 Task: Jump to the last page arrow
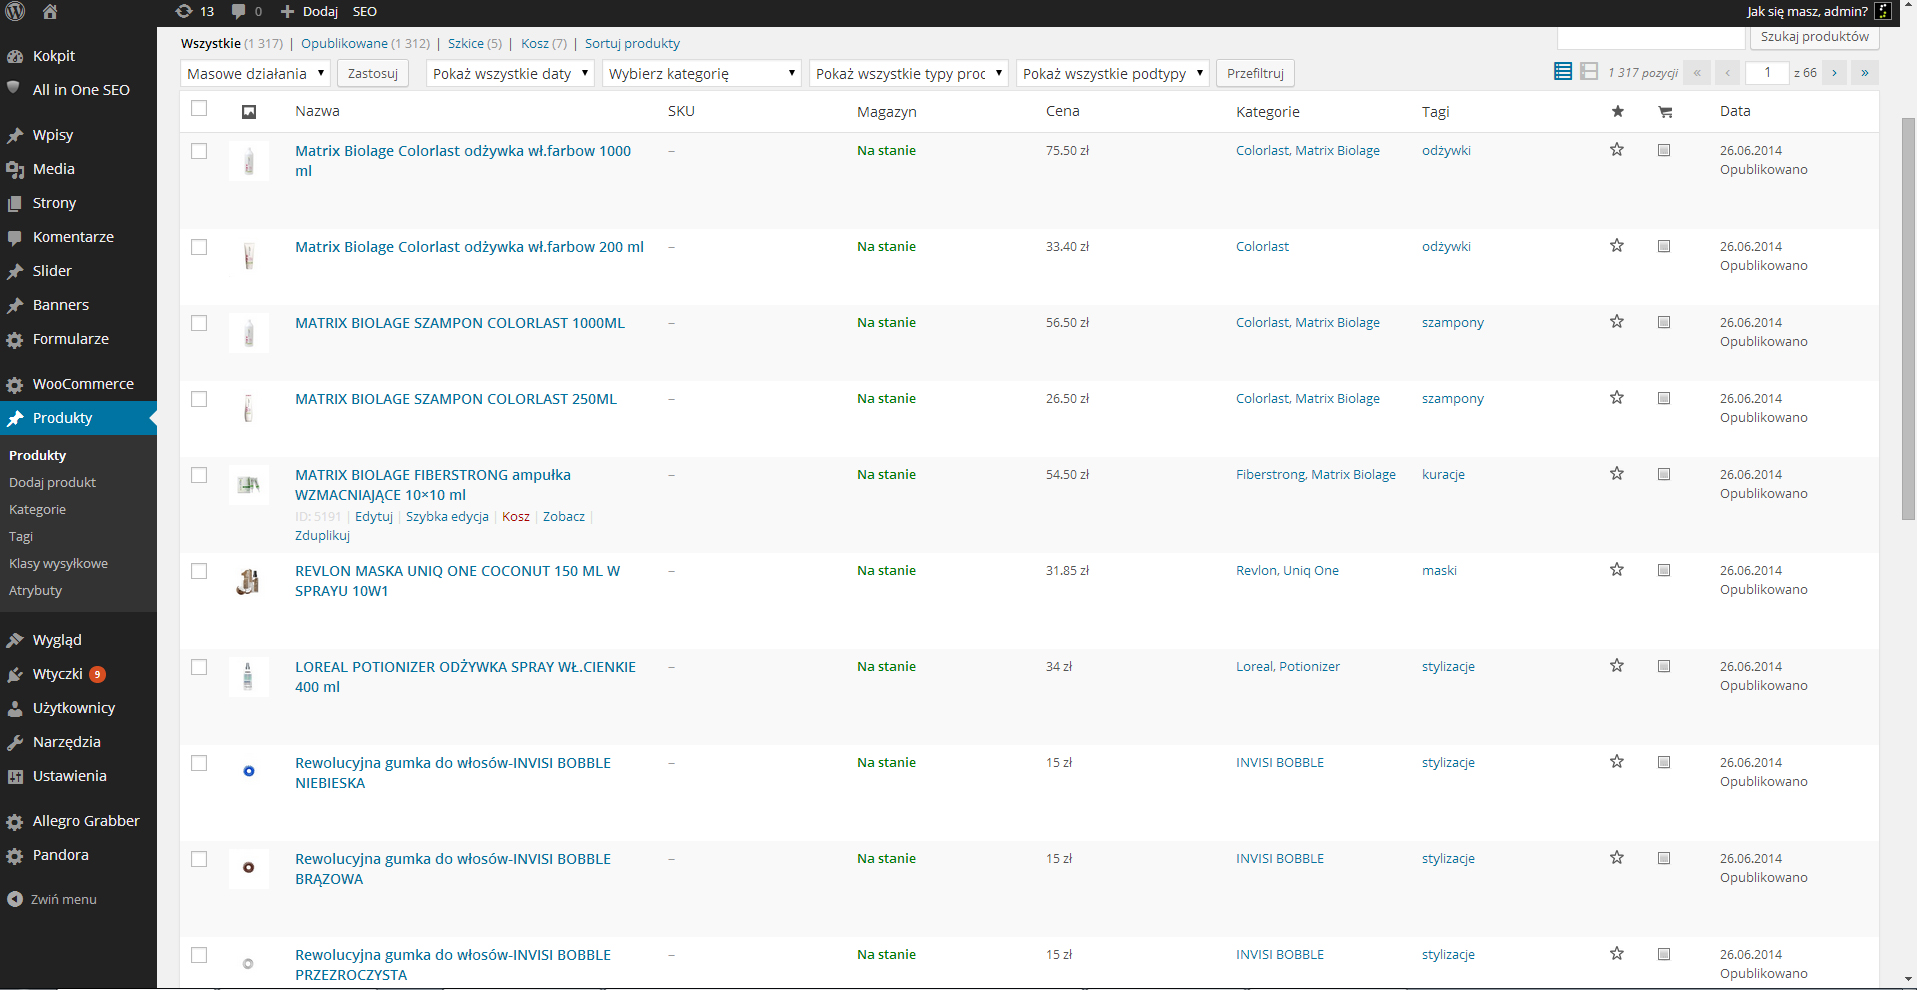pos(1865,73)
